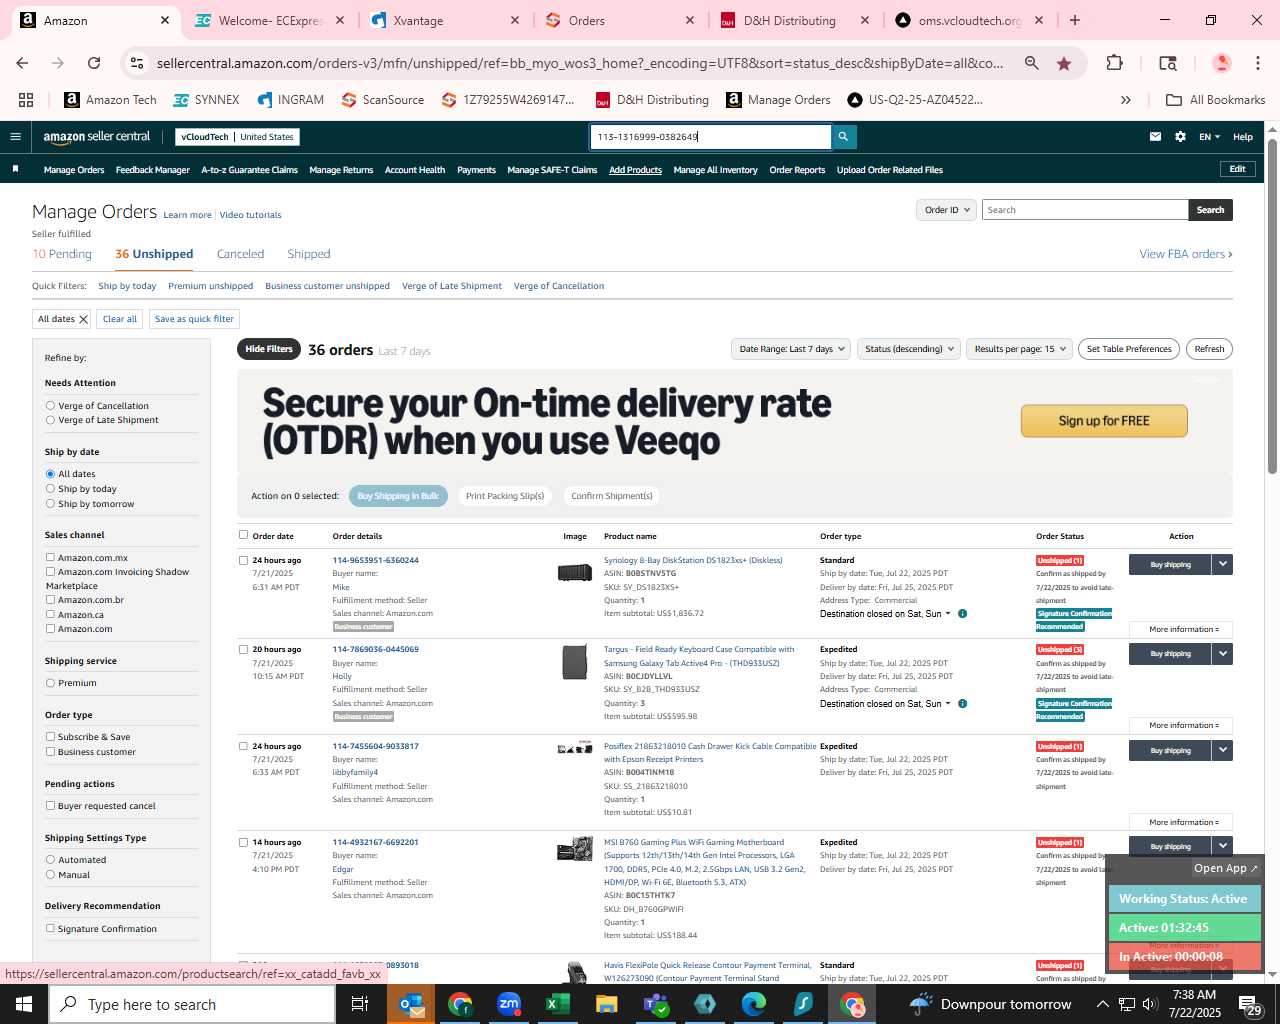The width and height of the screenshot is (1280, 1024).
Task: Tick the Business customer order type
Action: point(50,752)
